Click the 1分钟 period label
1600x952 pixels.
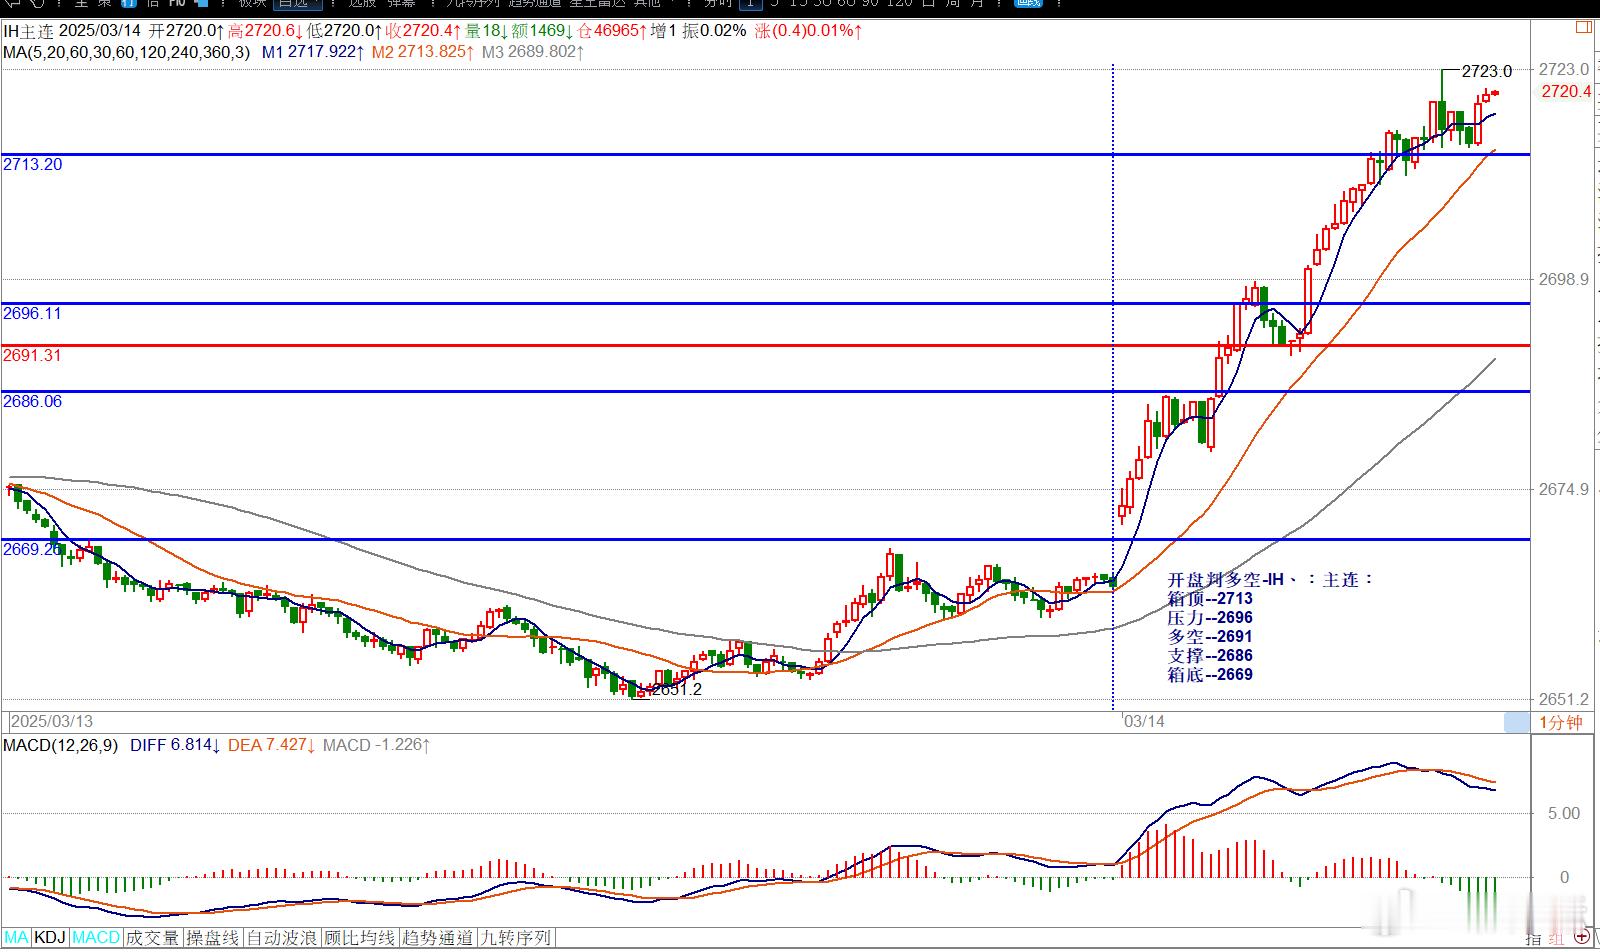[x=1560, y=722]
